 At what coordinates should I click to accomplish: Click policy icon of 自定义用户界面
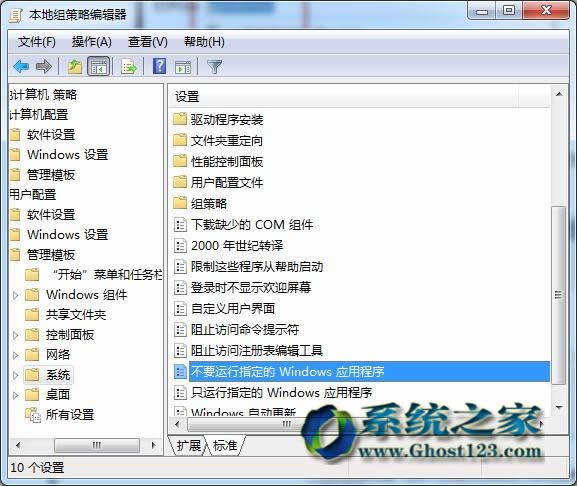[180, 308]
